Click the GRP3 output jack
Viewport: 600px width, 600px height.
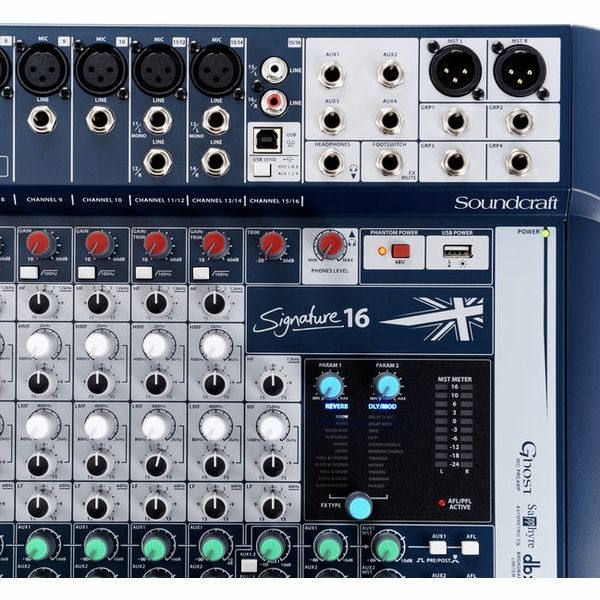pyautogui.click(x=455, y=162)
